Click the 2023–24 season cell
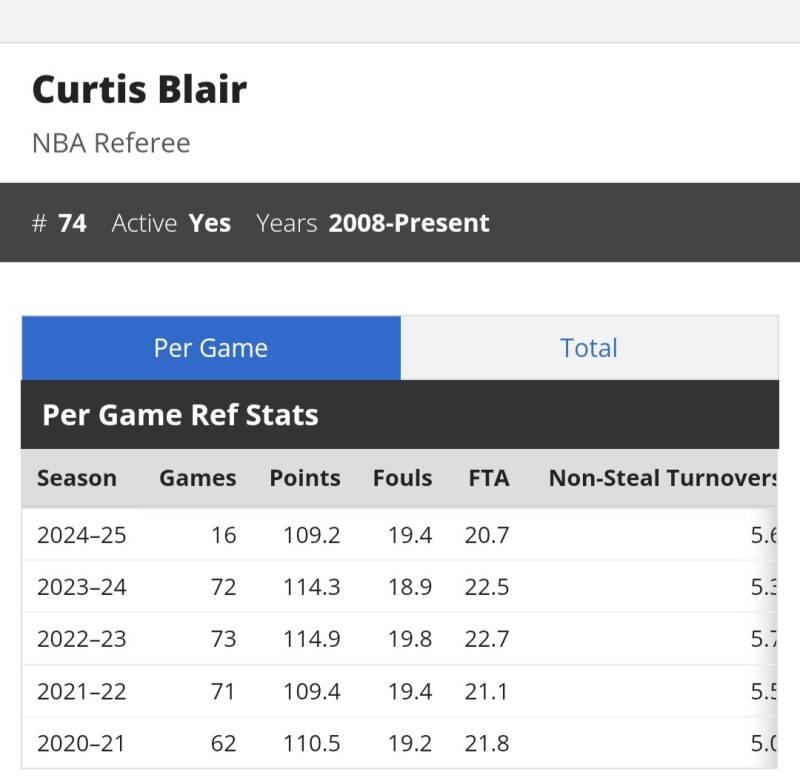This screenshot has width=800, height=781. [82, 587]
